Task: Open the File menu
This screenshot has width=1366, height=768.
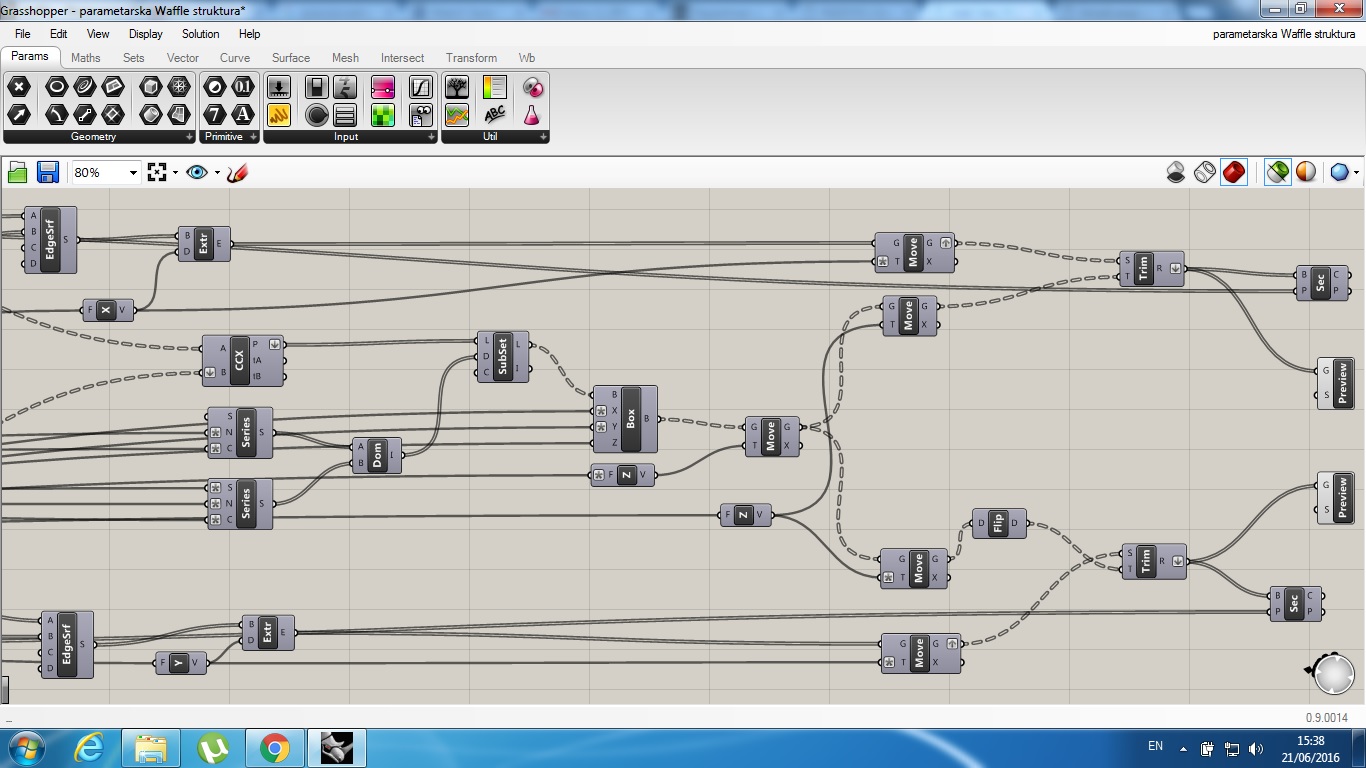Action: tap(22, 34)
